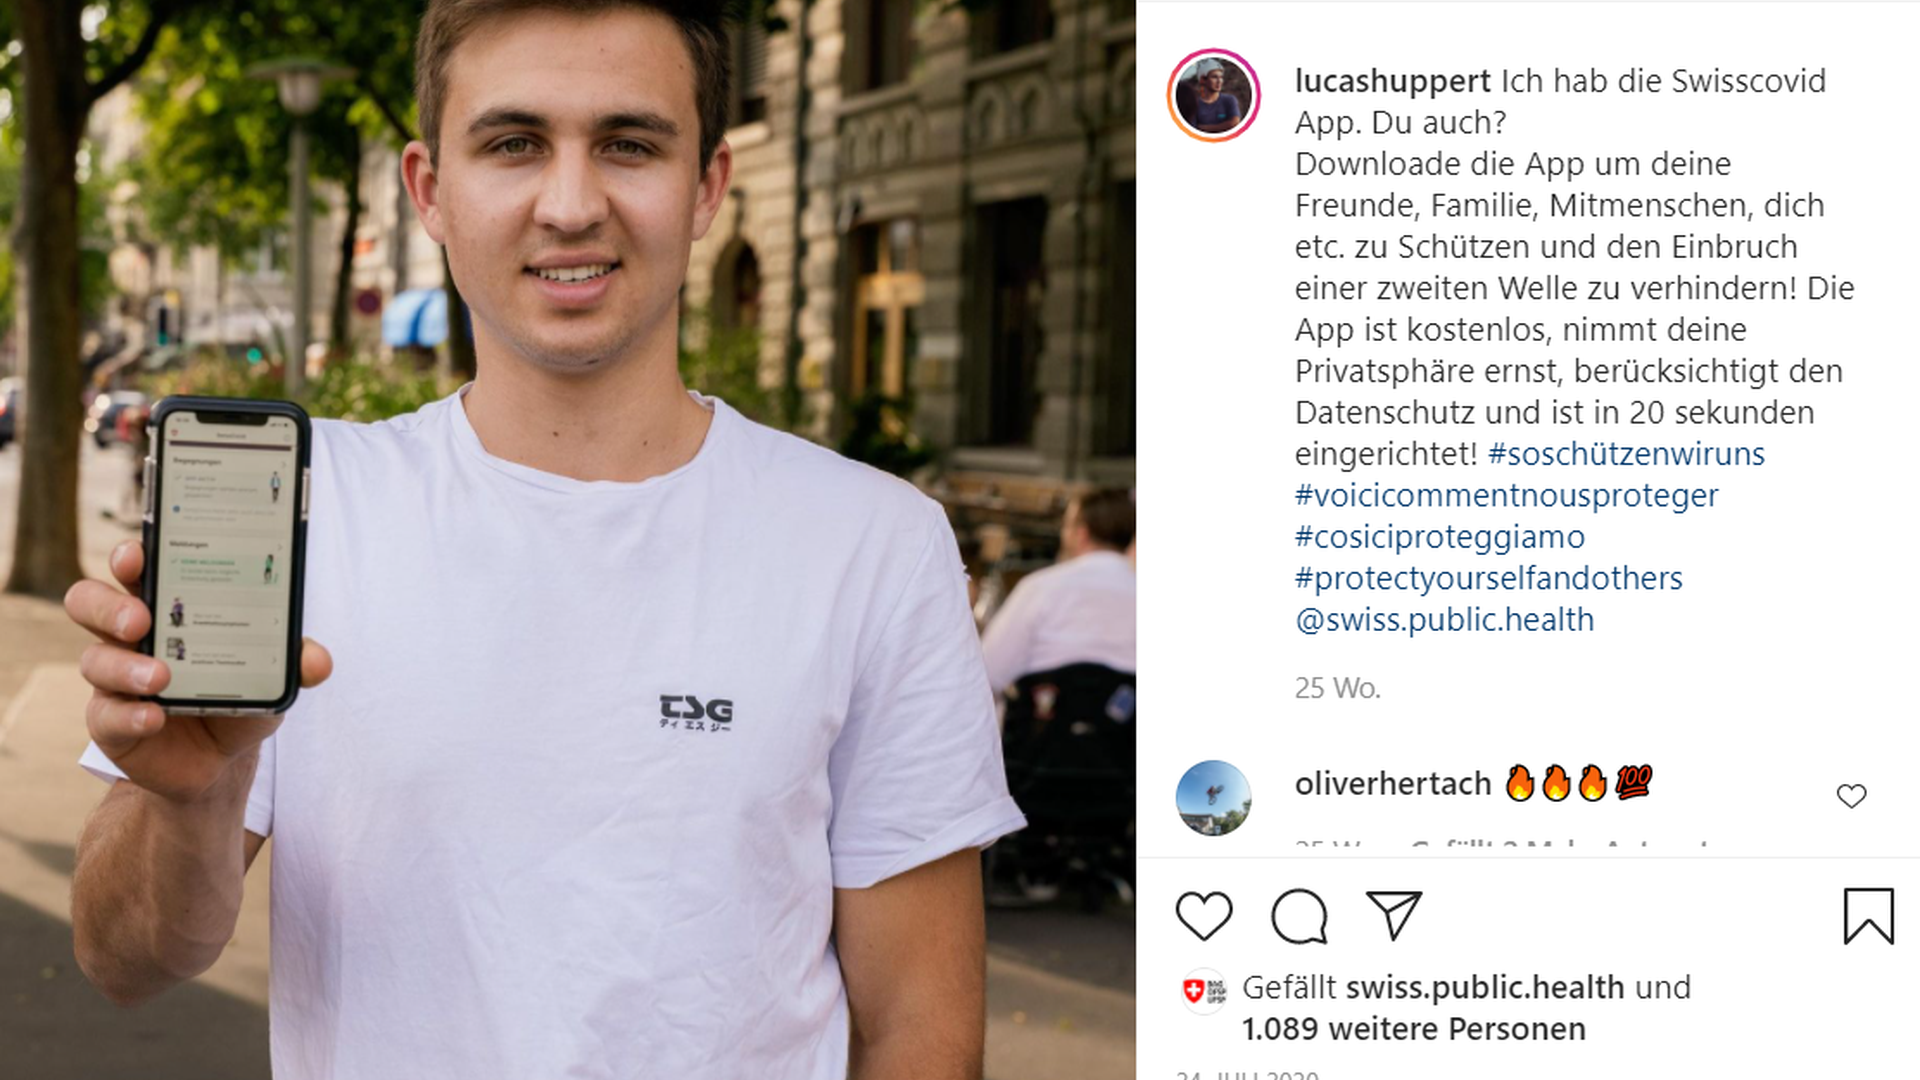Open swiss.public.health in likes line
This screenshot has height=1080, width=1920.
tap(1485, 988)
